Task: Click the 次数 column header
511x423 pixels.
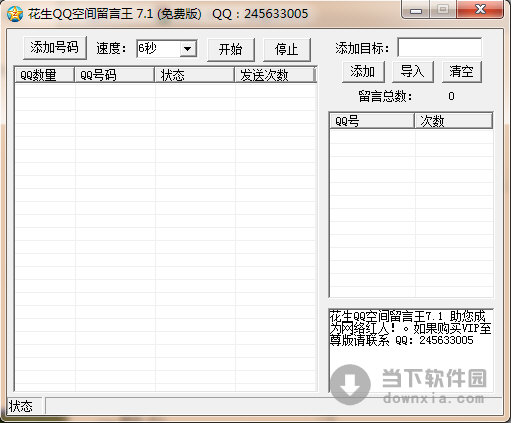Action: pyautogui.click(x=453, y=121)
